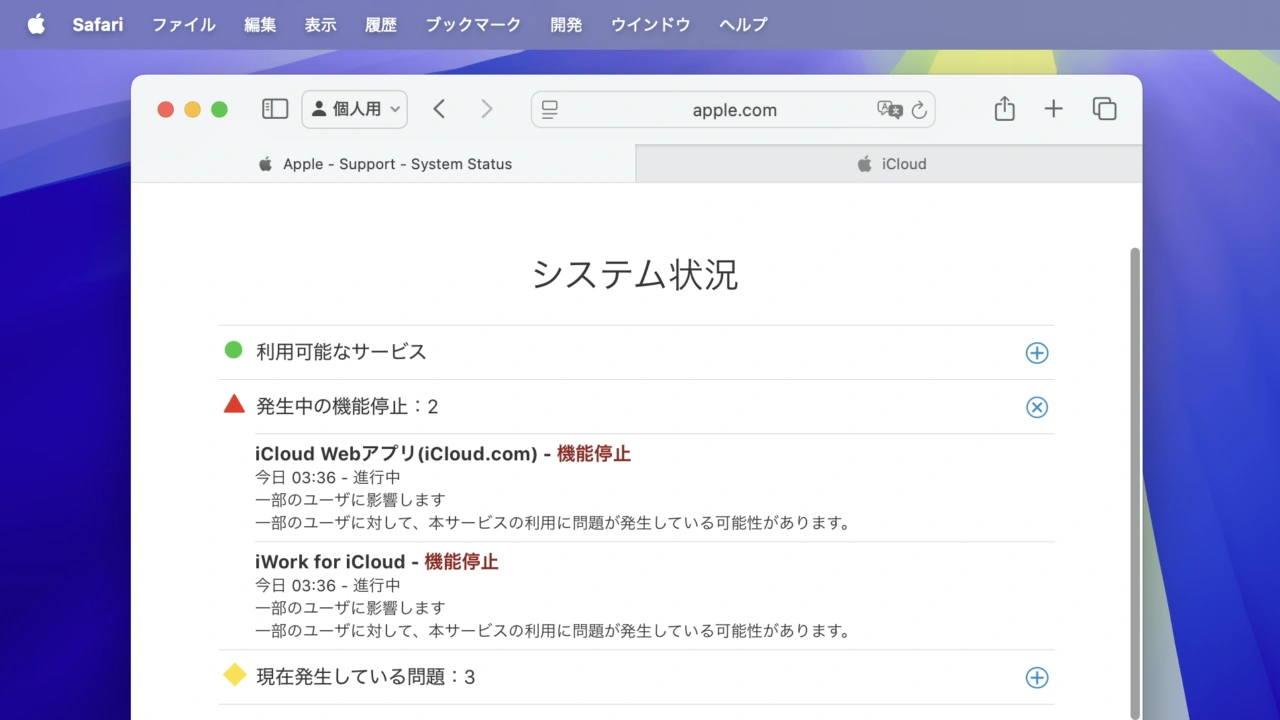
Task: Switch to the iCloud tab
Action: (x=889, y=164)
